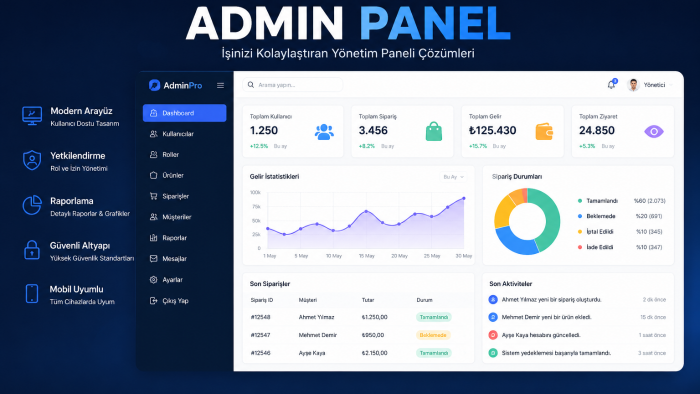
Task: Open the Bu Ay period dropdown
Action: 453,177
